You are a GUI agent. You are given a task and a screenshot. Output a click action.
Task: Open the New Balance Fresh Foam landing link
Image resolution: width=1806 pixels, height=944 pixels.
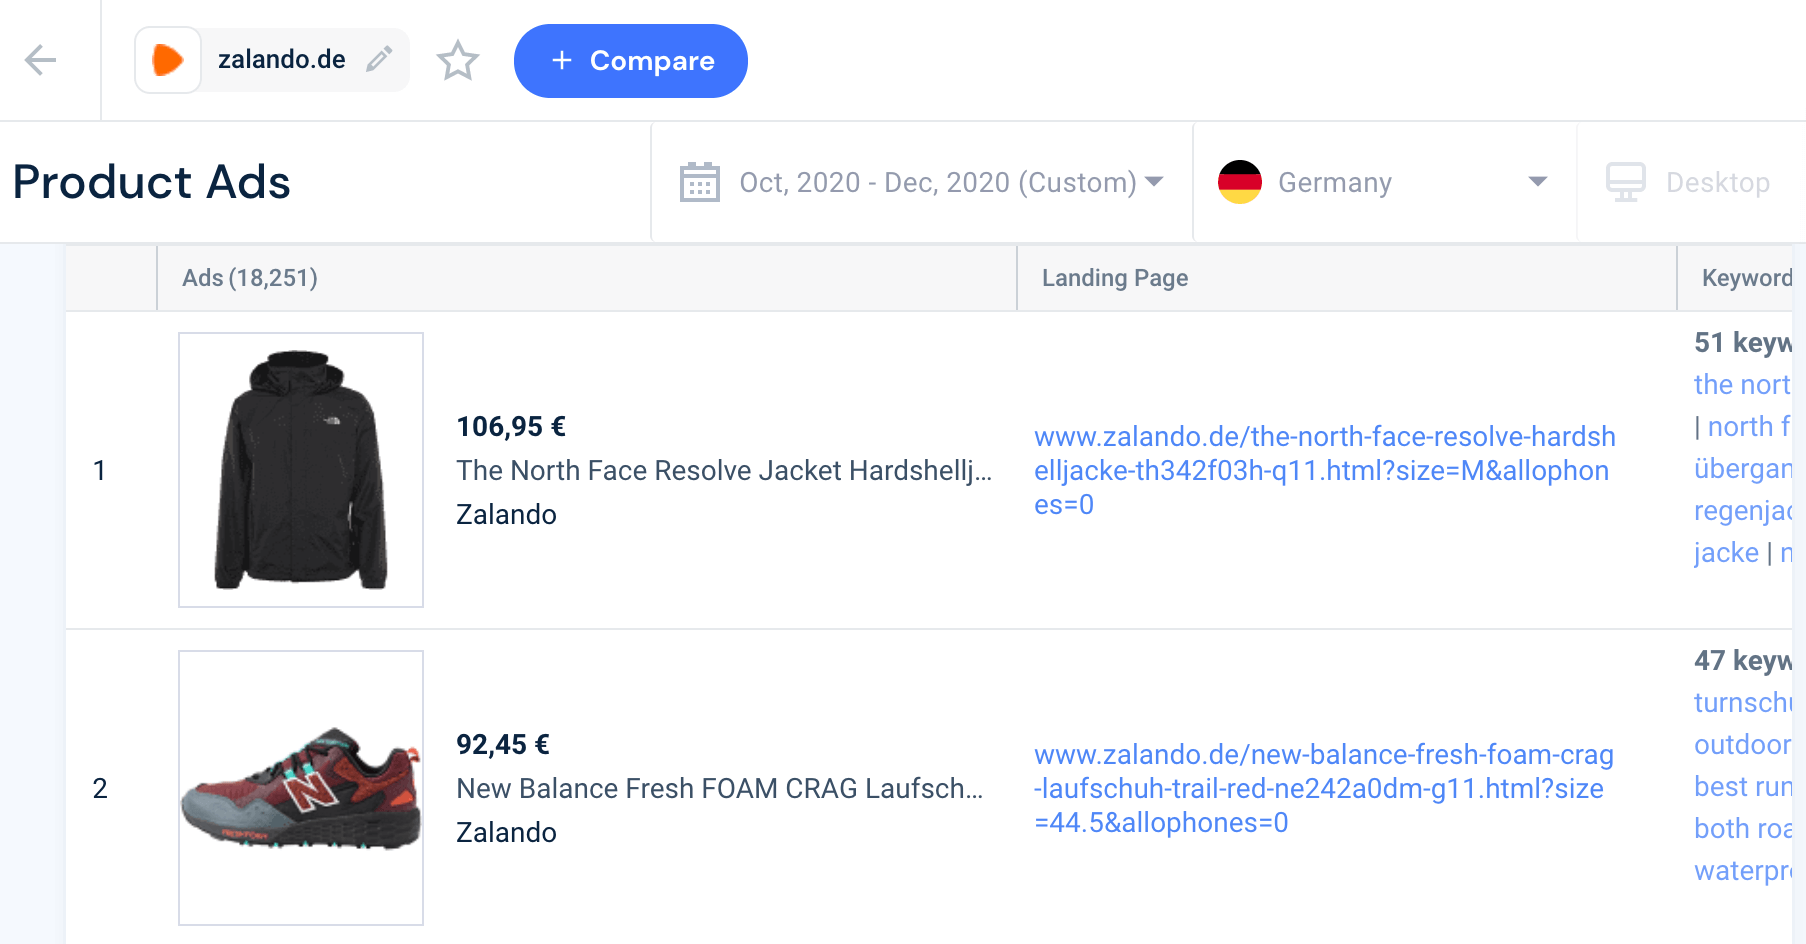pos(1324,788)
